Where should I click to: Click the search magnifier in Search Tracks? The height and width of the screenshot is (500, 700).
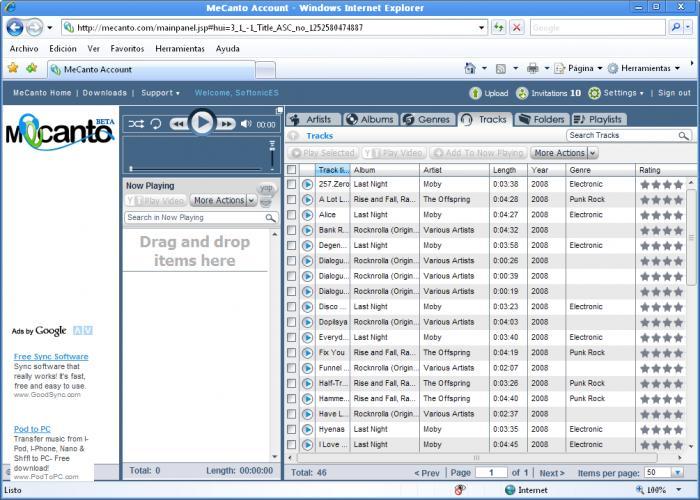[x=683, y=136]
